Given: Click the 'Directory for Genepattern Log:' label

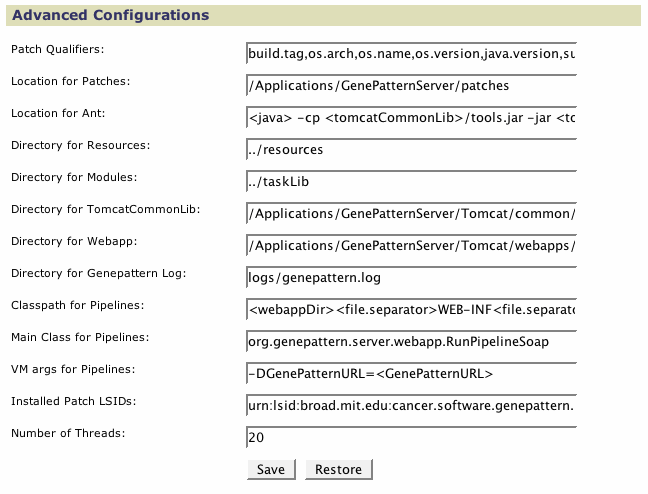Looking at the screenshot, I should coord(98,273).
